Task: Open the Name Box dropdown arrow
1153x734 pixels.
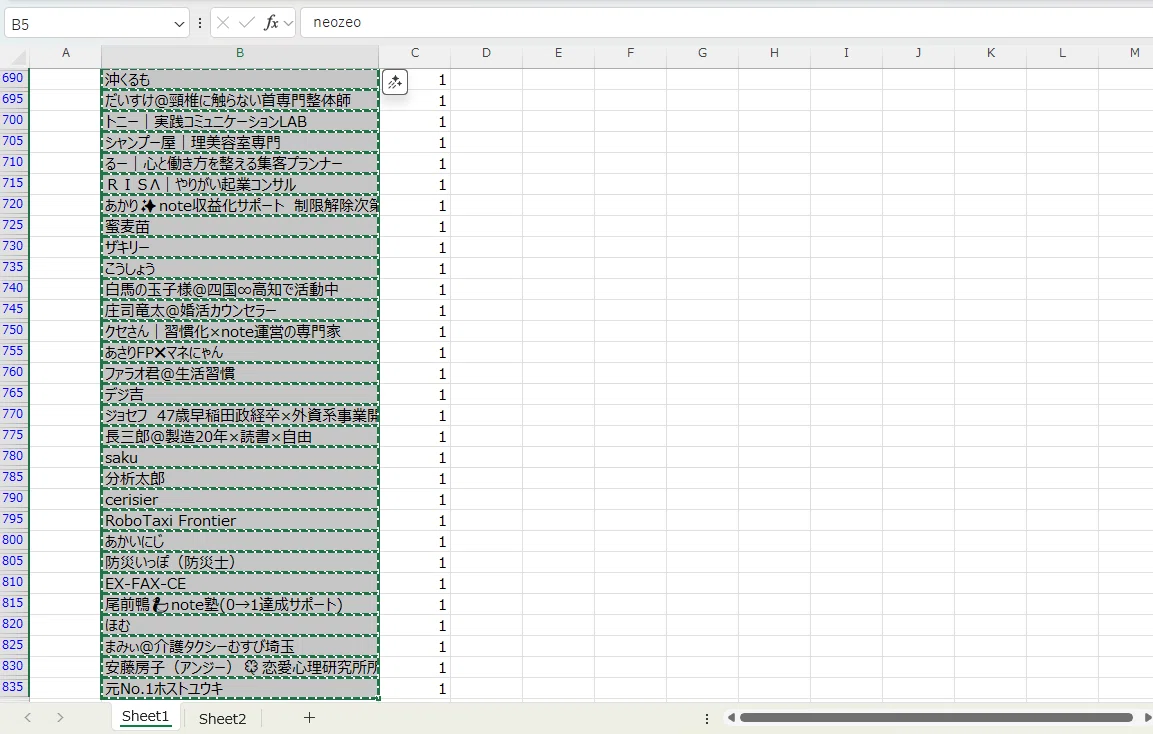Action: (x=179, y=24)
